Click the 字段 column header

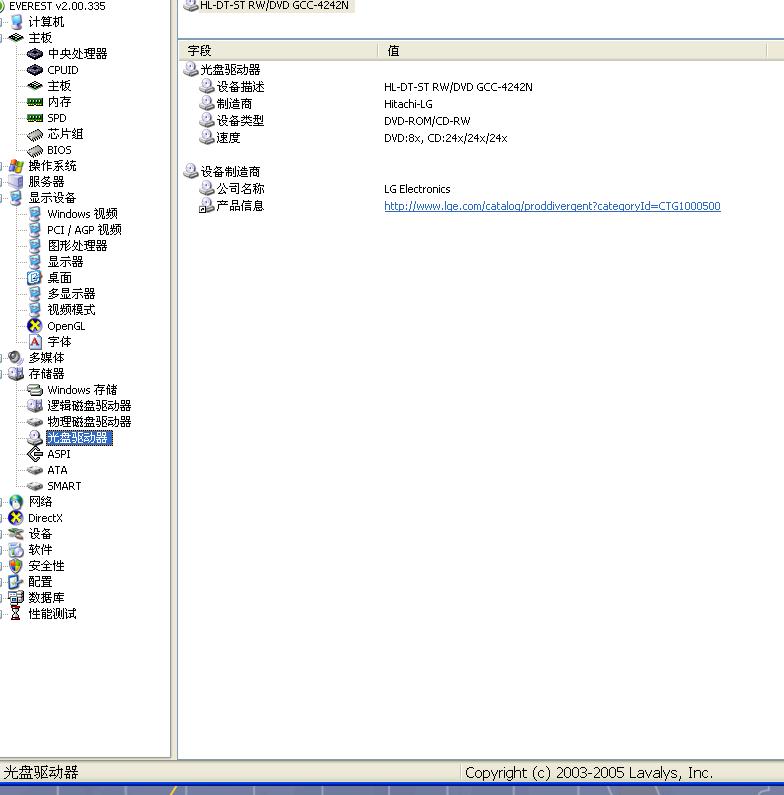point(278,51)
